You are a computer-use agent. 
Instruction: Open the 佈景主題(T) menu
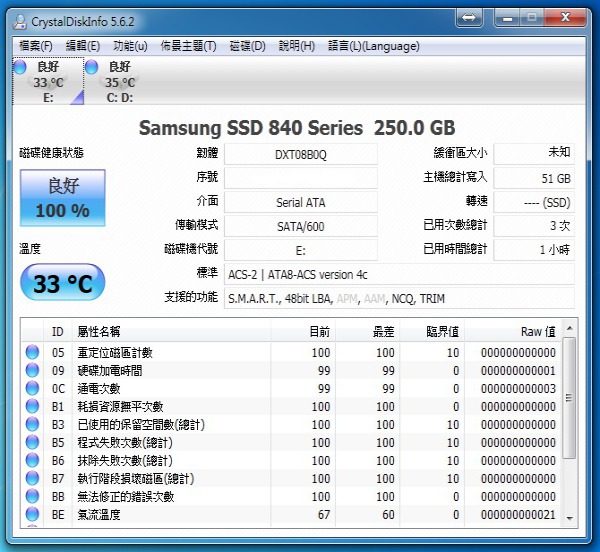[x=188, y=46]
